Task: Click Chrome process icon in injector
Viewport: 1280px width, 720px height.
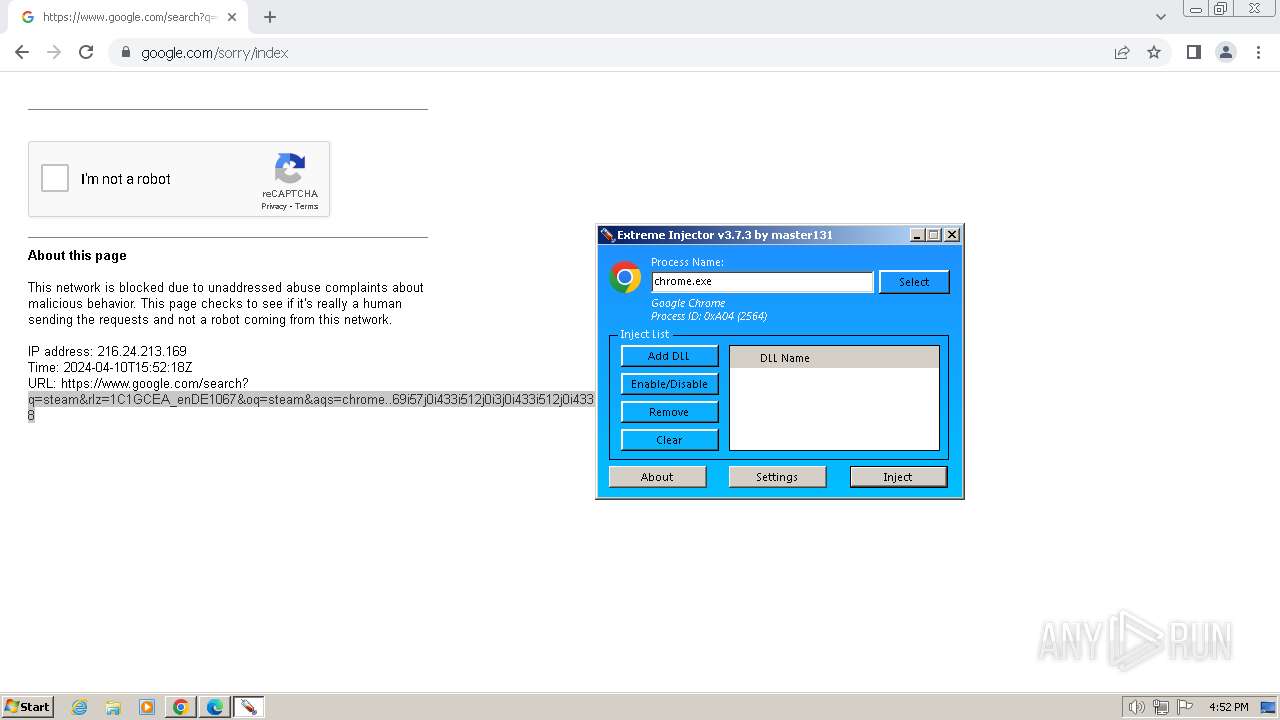Action: pos(625,277)
